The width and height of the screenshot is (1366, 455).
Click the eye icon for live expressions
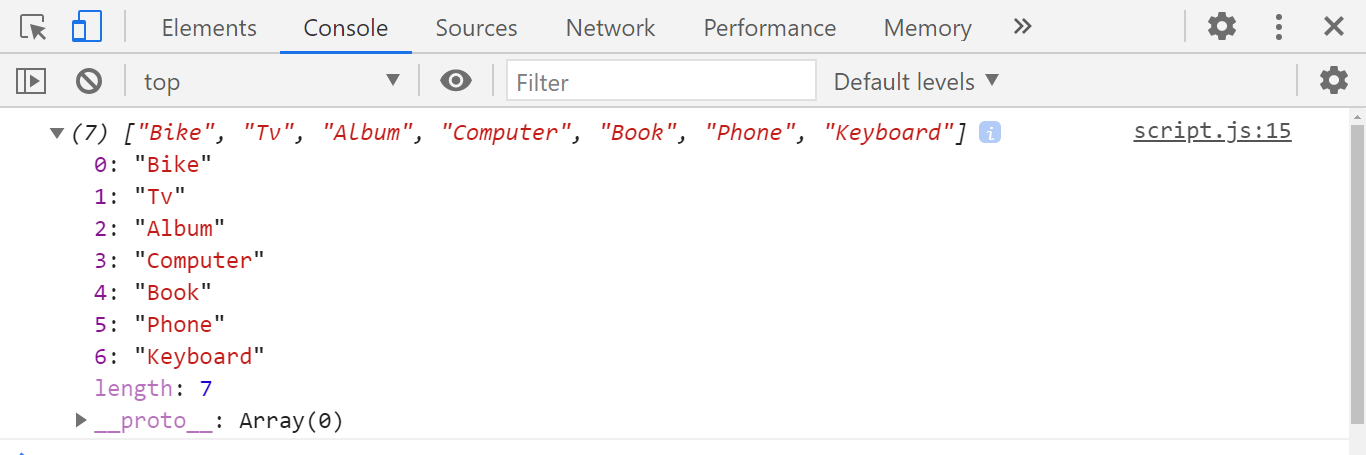[x=456, y=81]
